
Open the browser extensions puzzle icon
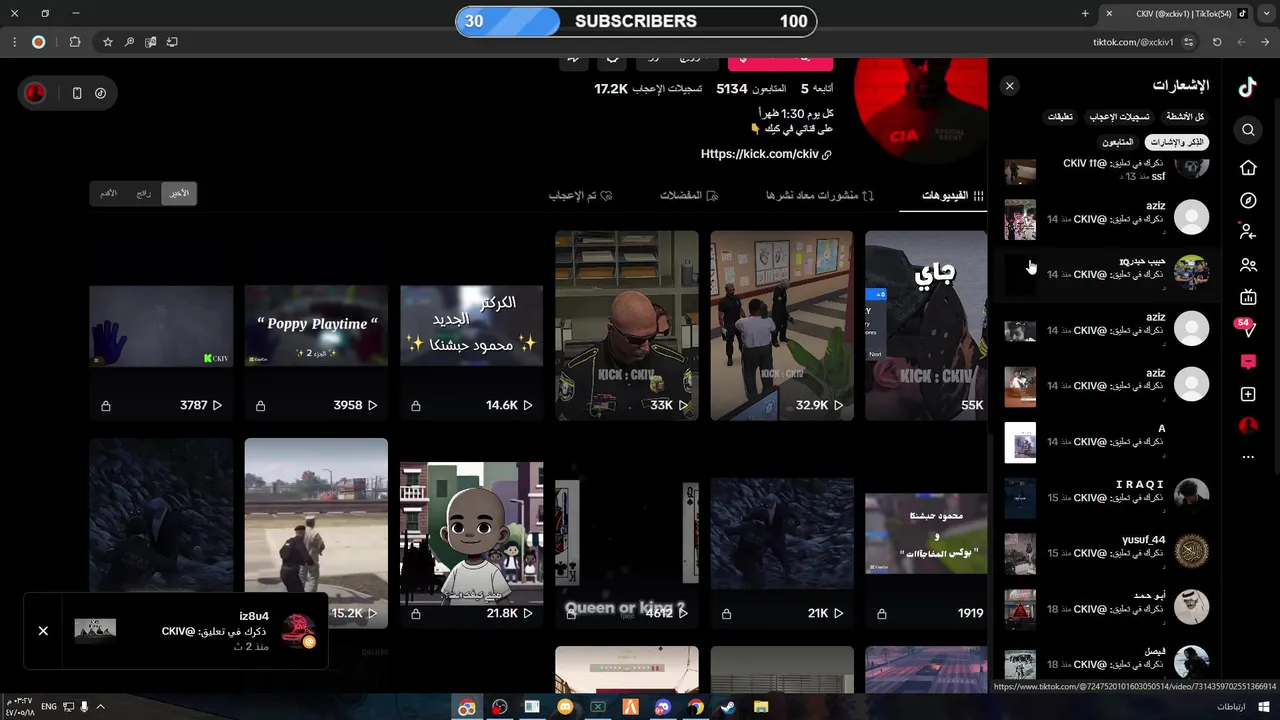coord(75,42)
